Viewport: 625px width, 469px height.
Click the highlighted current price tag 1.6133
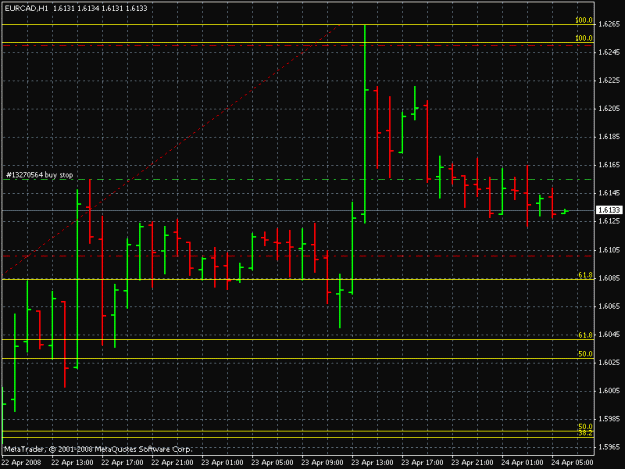609,210
